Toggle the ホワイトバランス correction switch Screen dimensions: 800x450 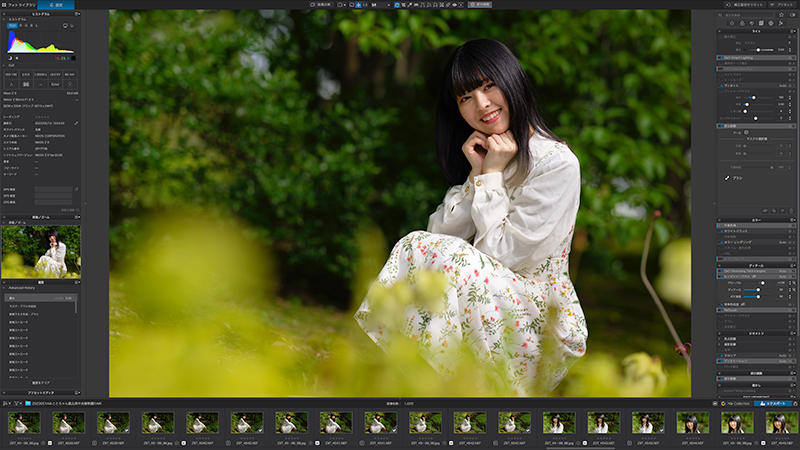coord(720,231)
